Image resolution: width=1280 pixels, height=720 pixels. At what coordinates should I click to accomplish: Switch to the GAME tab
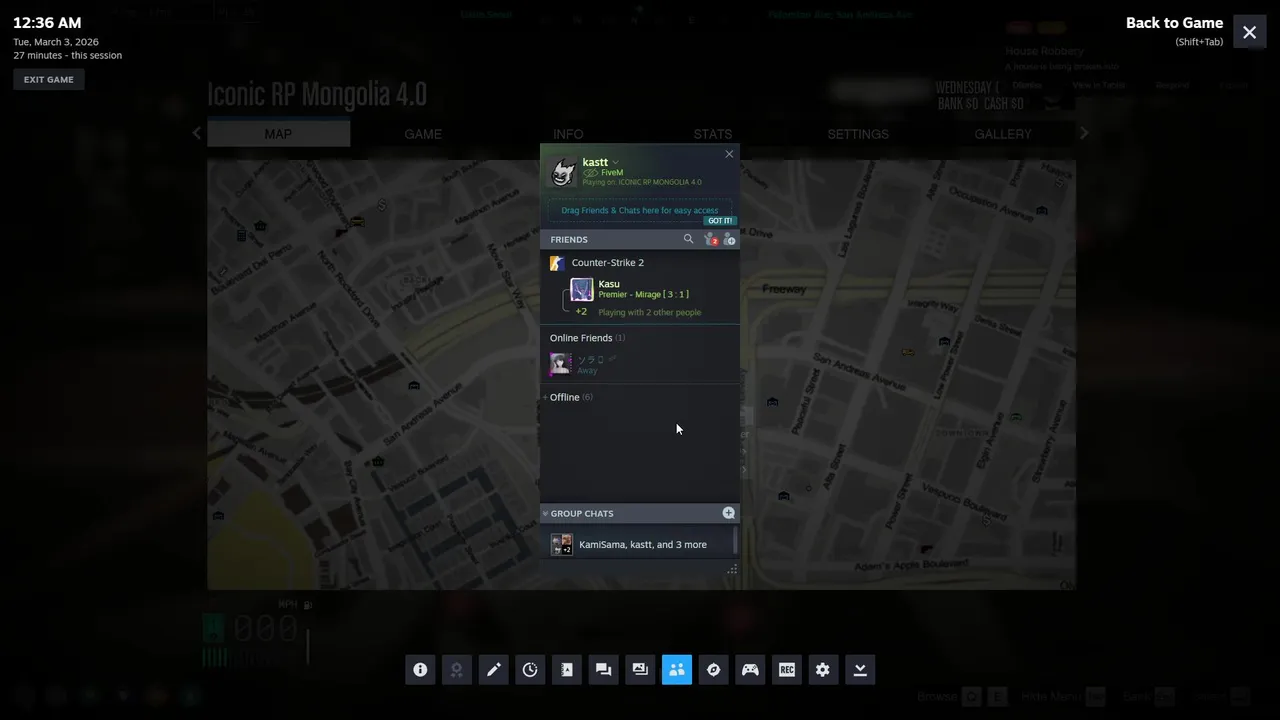coord(423,134)
